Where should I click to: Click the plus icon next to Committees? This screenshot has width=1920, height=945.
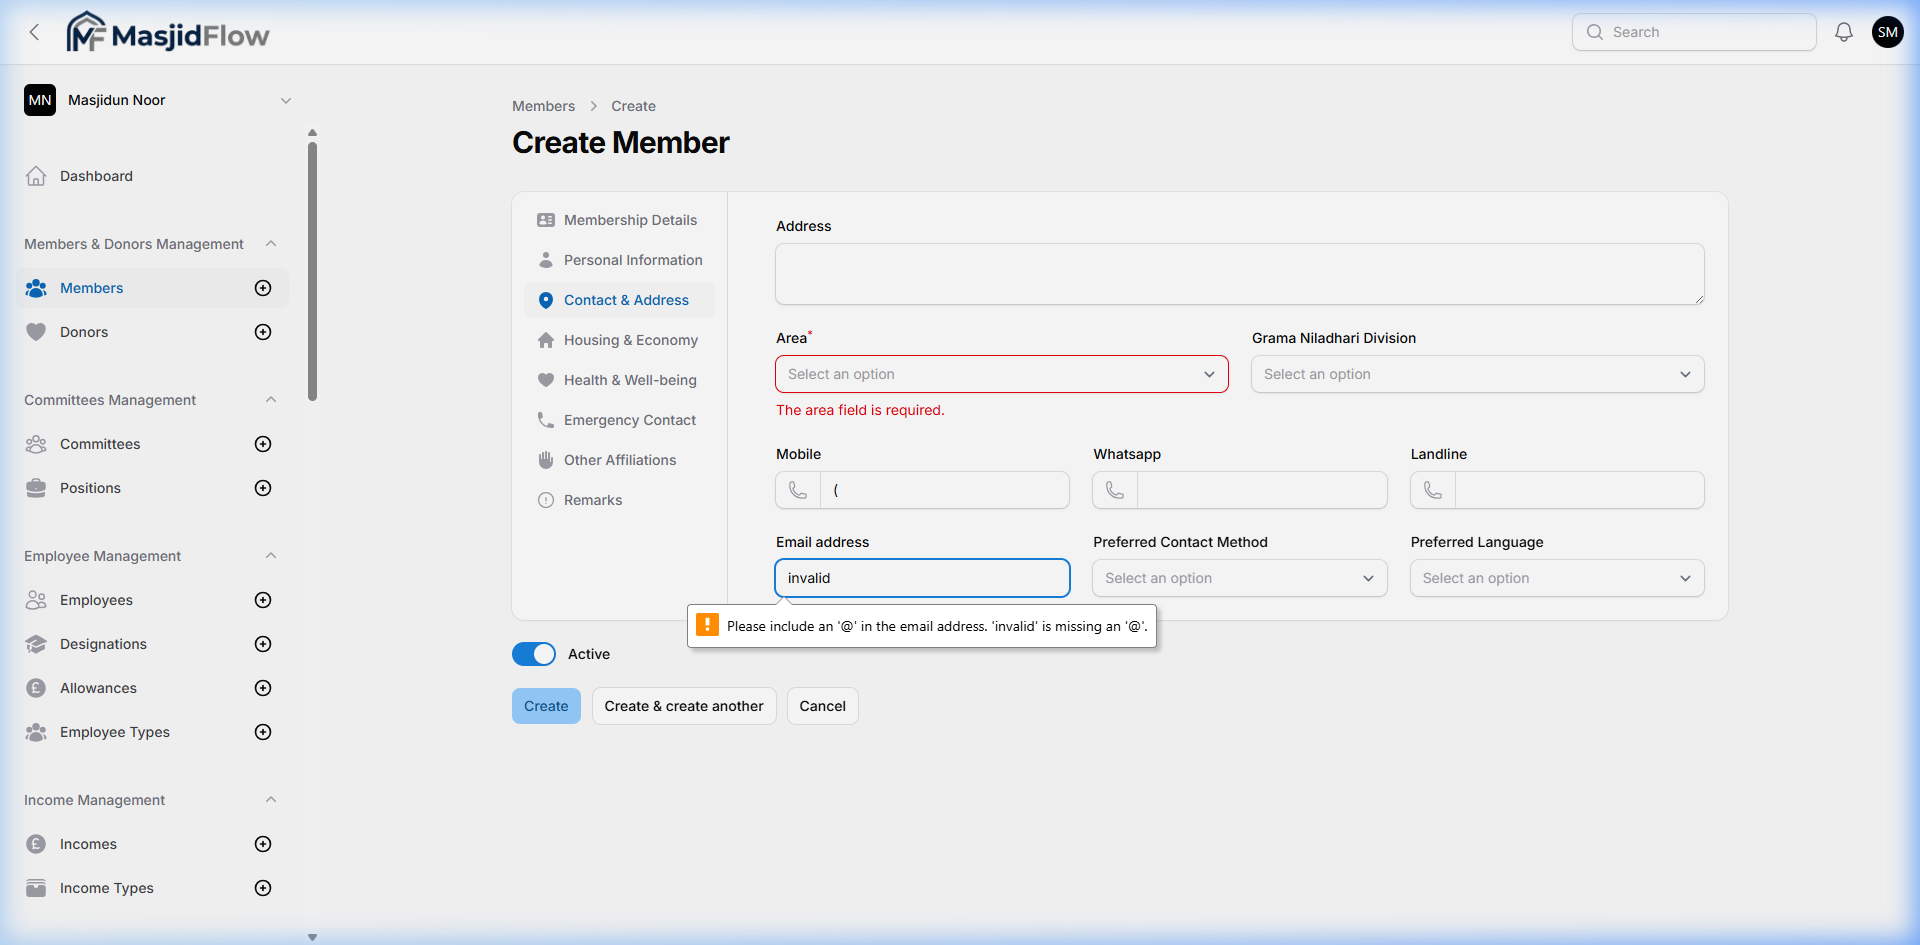click(262, 444)
